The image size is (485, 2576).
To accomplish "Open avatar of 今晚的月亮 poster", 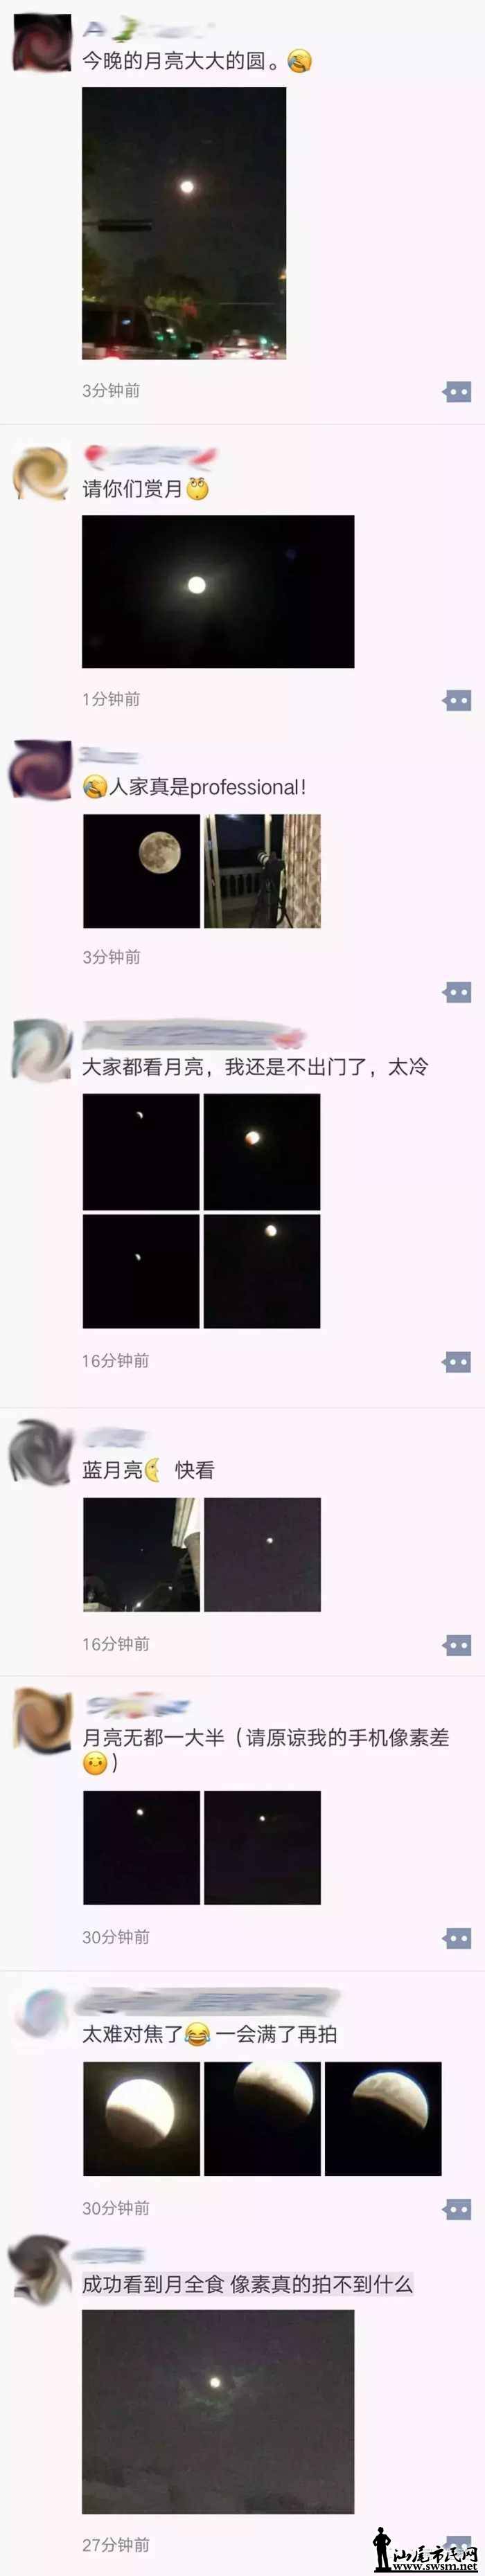I will [41, 42].
